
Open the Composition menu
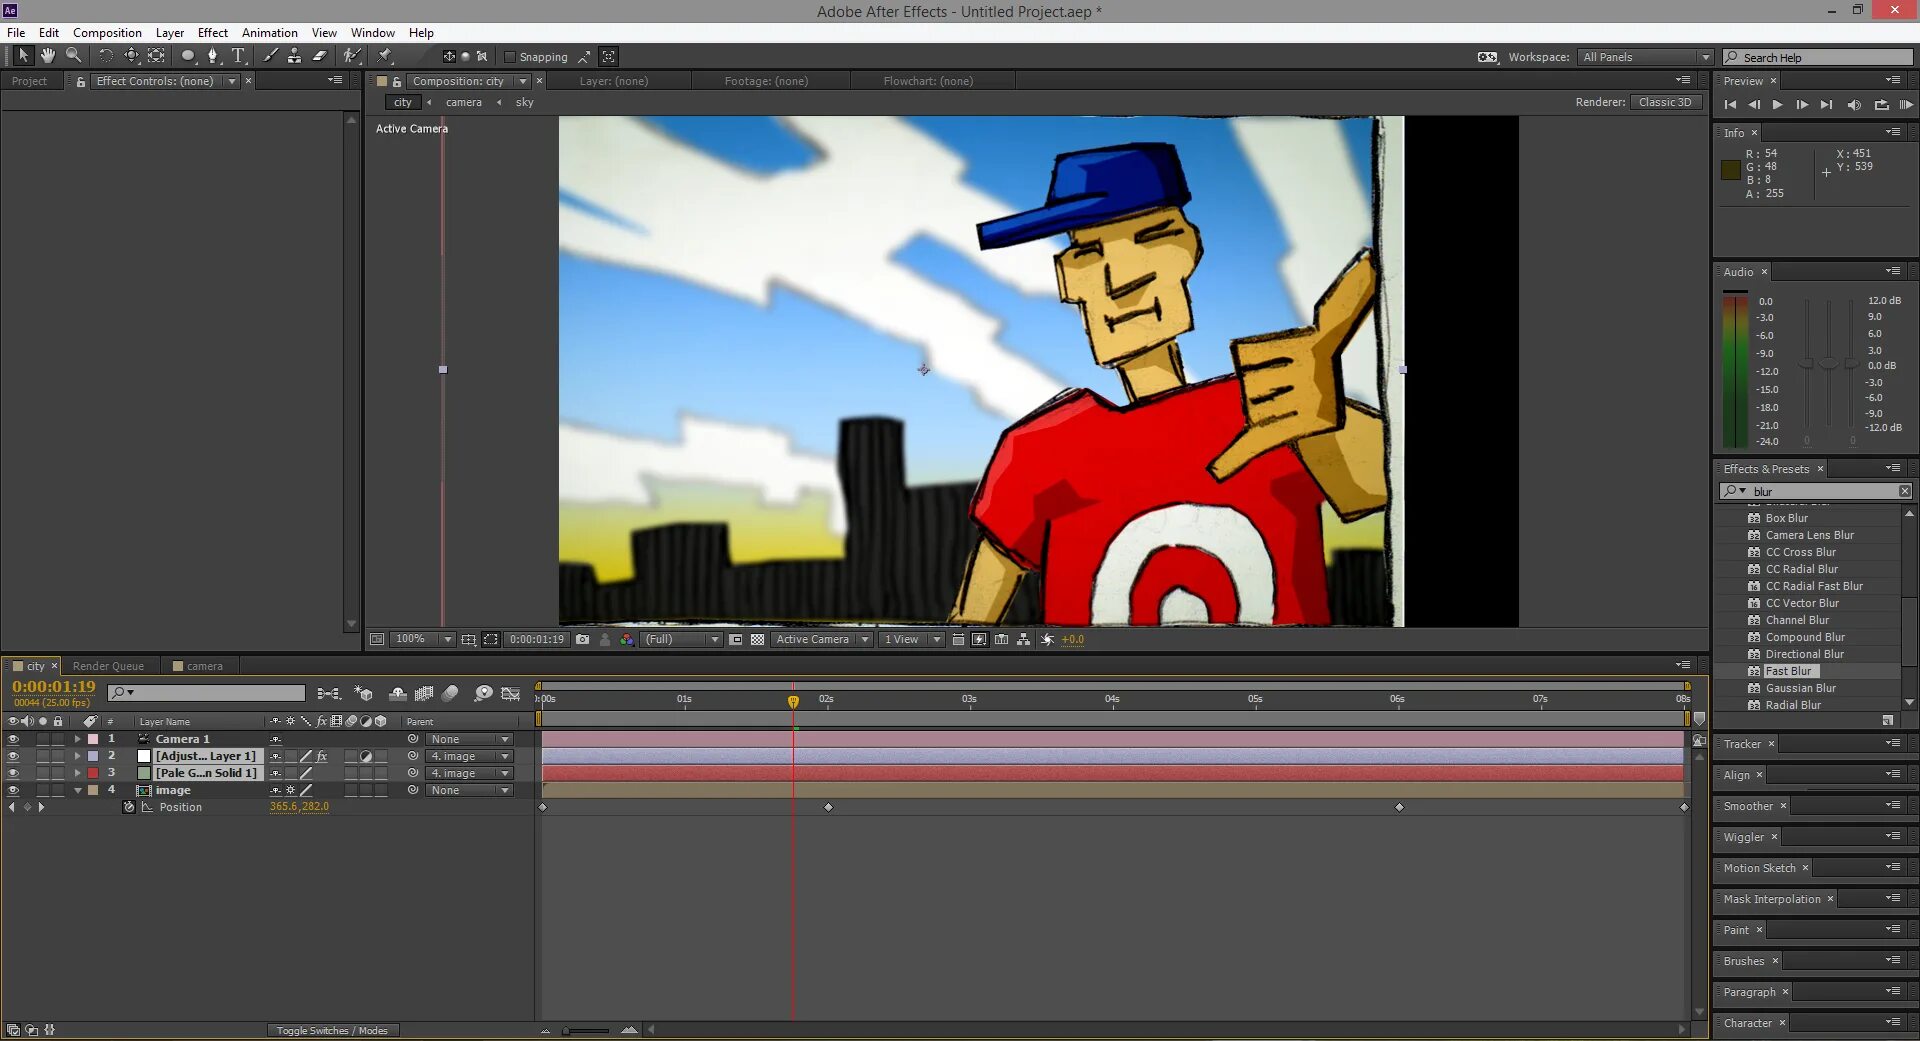107,33
